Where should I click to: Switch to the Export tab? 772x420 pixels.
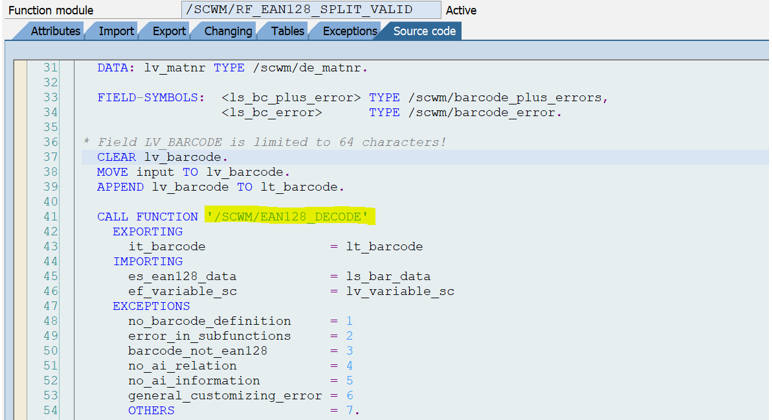point(169,31)
